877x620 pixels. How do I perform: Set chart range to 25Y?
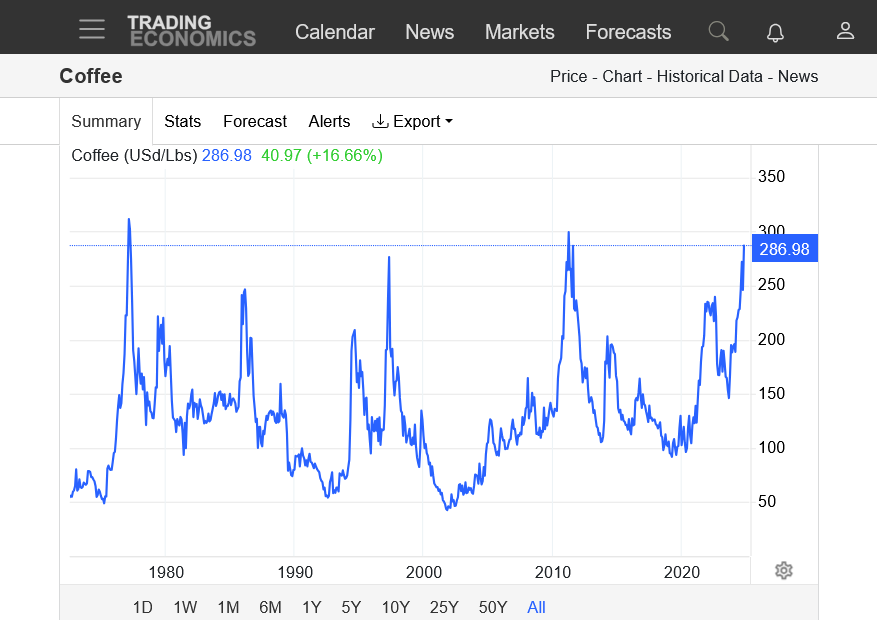point(444,607)
